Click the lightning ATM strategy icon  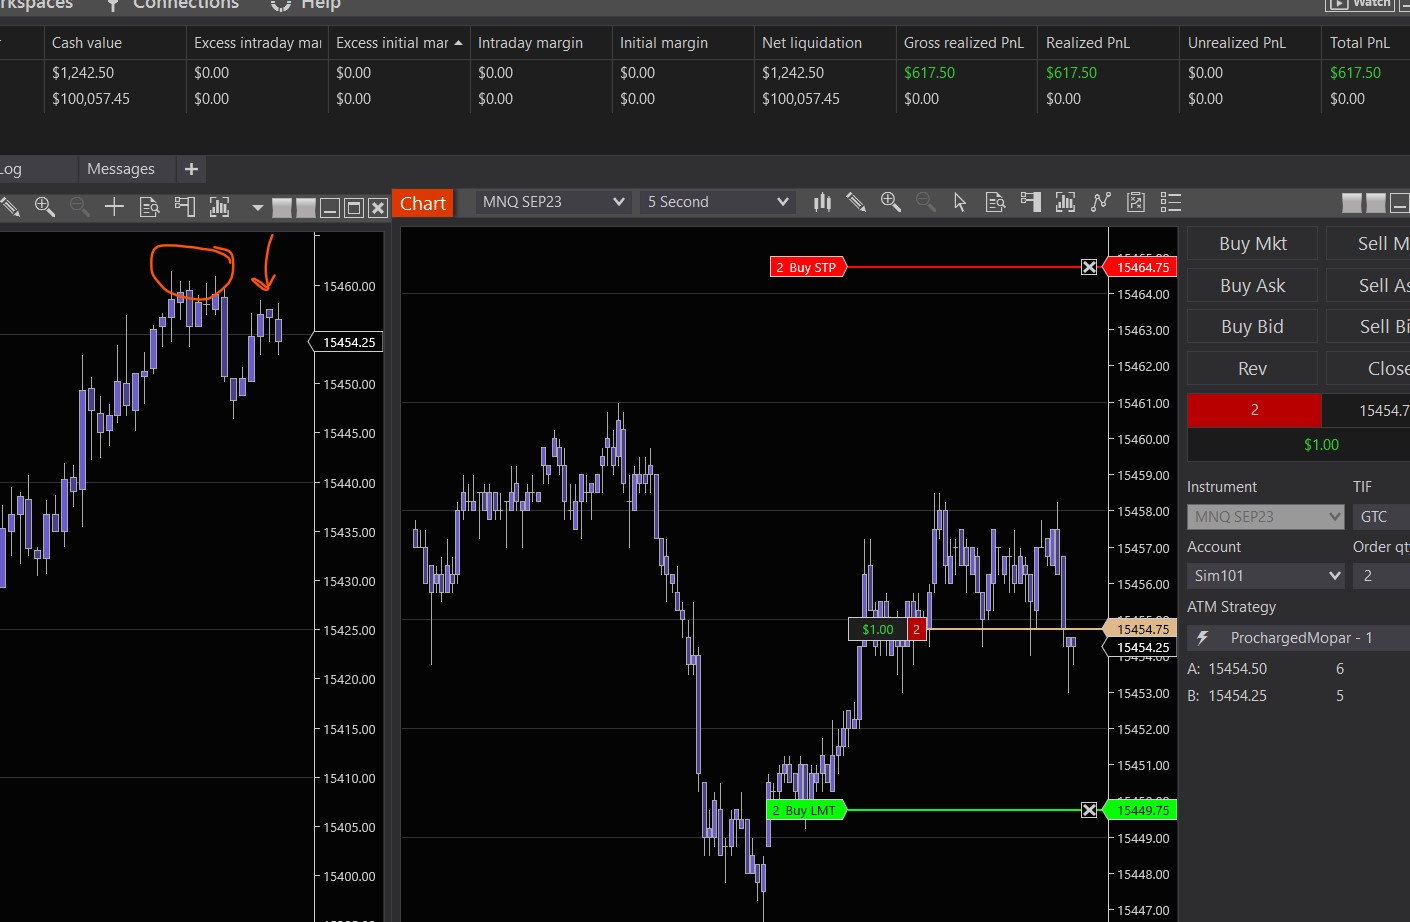click(1203, 638)
